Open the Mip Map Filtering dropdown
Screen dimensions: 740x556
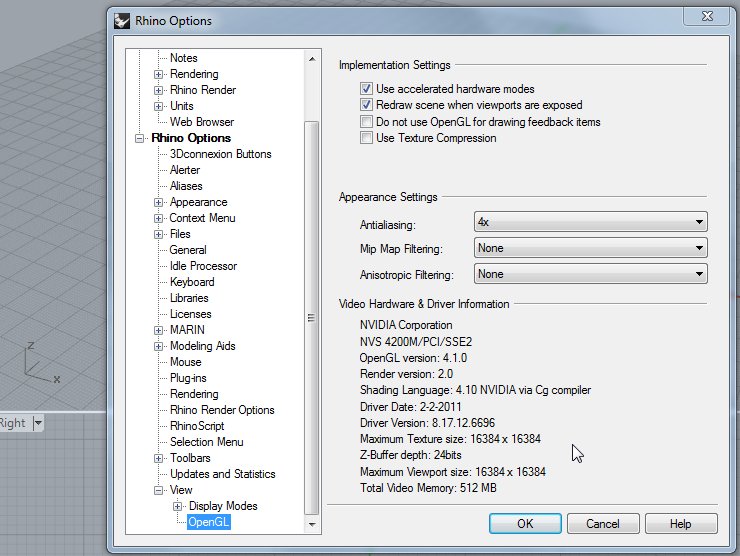pyautogui.click(x=590, y=248)
